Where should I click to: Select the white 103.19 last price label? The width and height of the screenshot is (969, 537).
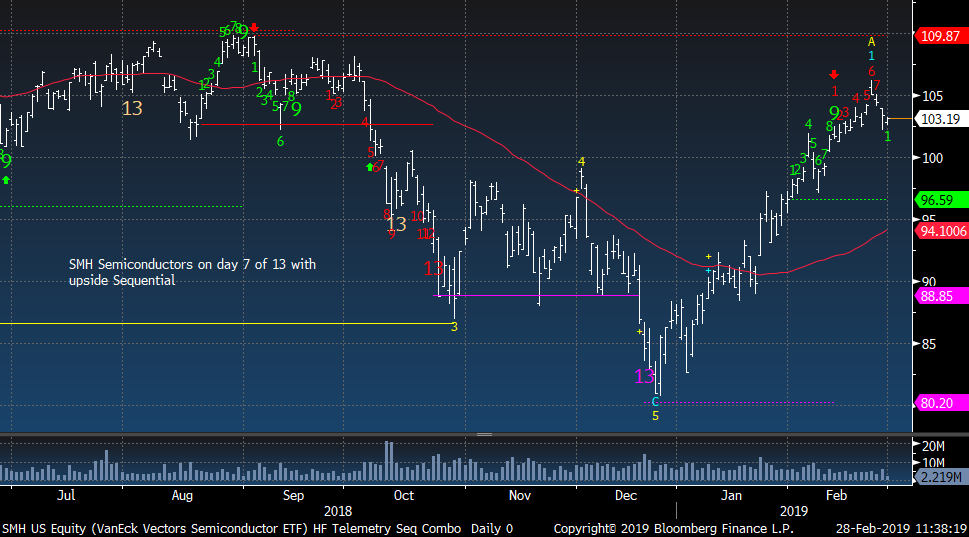(x=940, y=119)
